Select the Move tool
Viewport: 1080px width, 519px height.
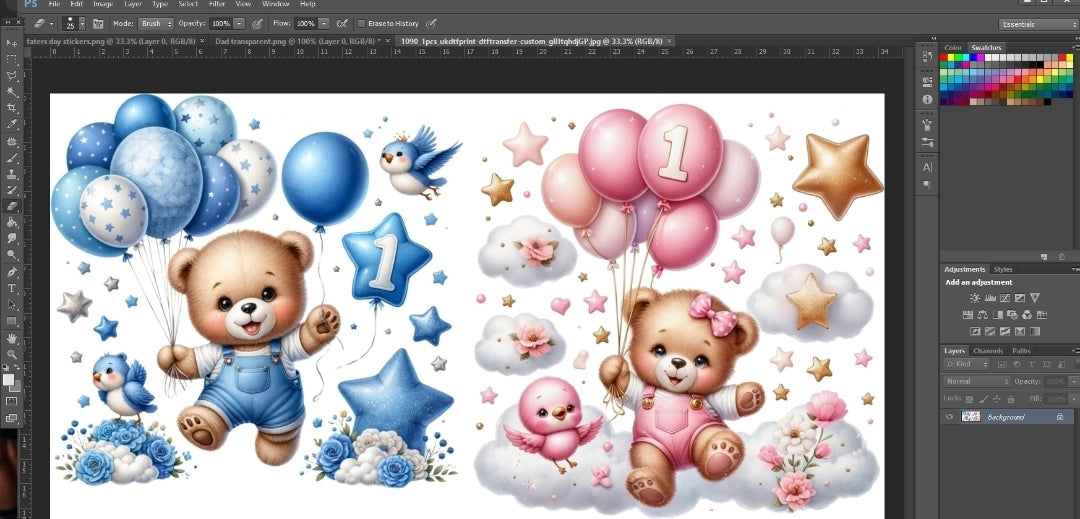[x=12, y=43]
